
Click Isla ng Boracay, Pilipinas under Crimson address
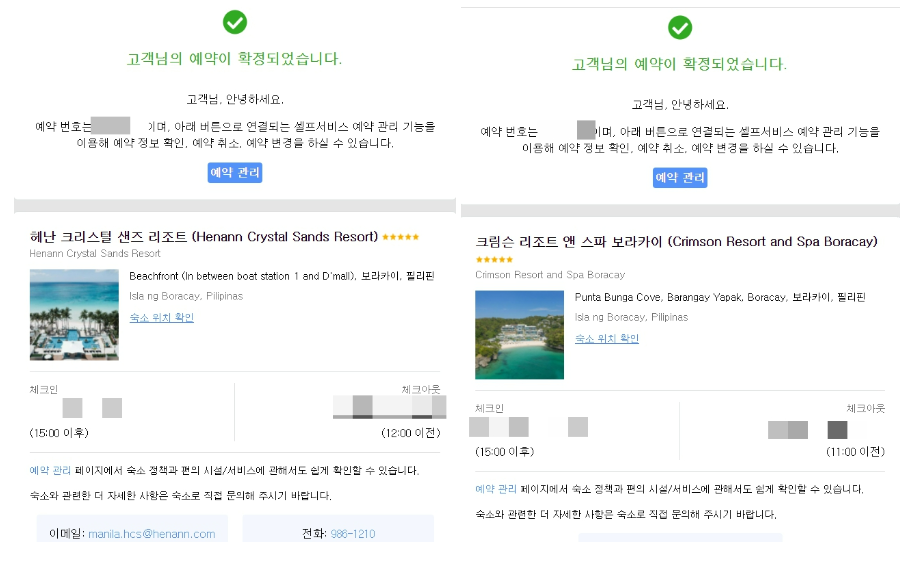[631, 317]
